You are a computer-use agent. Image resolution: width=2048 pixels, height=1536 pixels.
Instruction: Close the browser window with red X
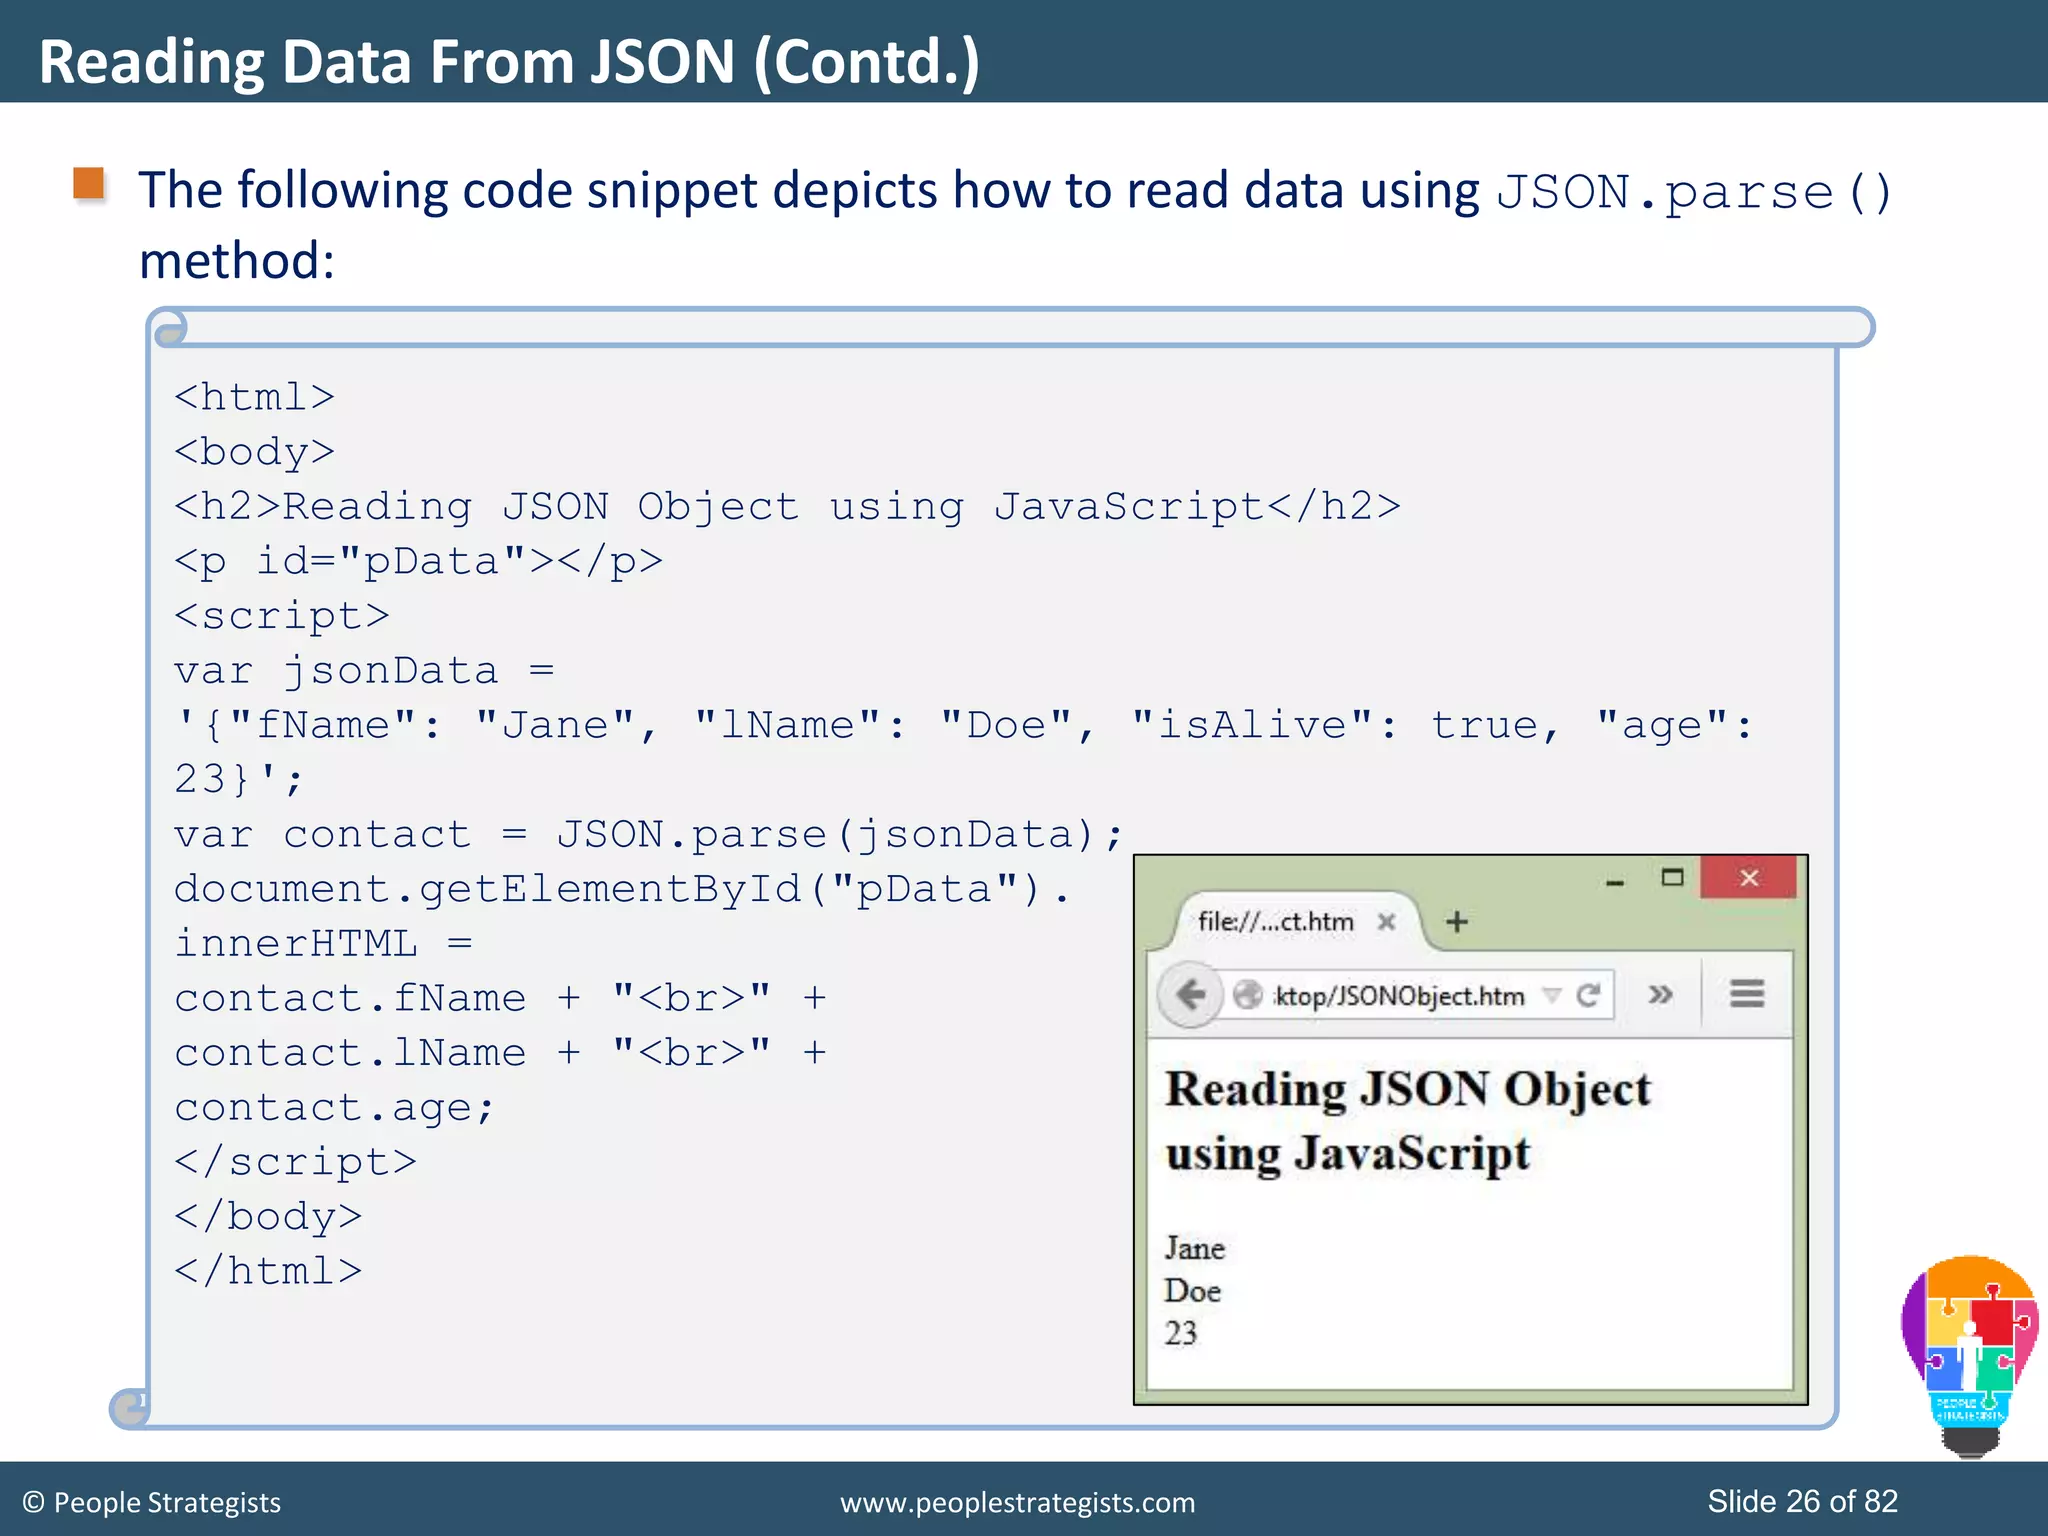1749,877
